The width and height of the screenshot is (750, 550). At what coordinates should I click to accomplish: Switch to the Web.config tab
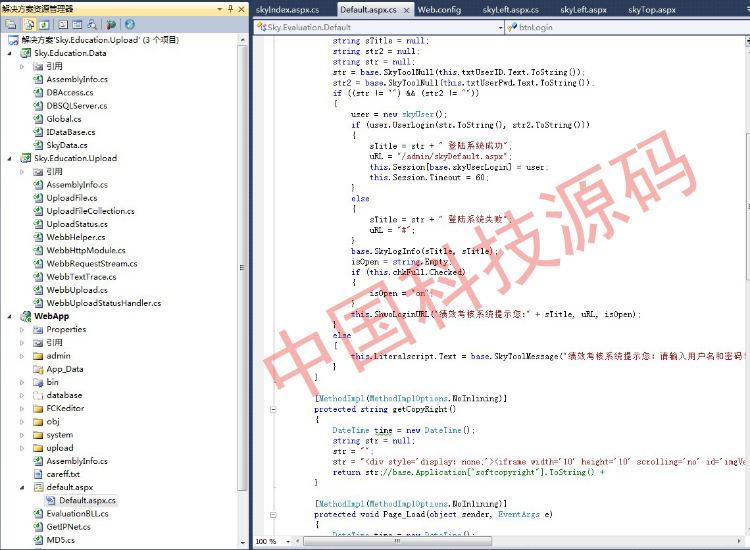tap(439, 10)
